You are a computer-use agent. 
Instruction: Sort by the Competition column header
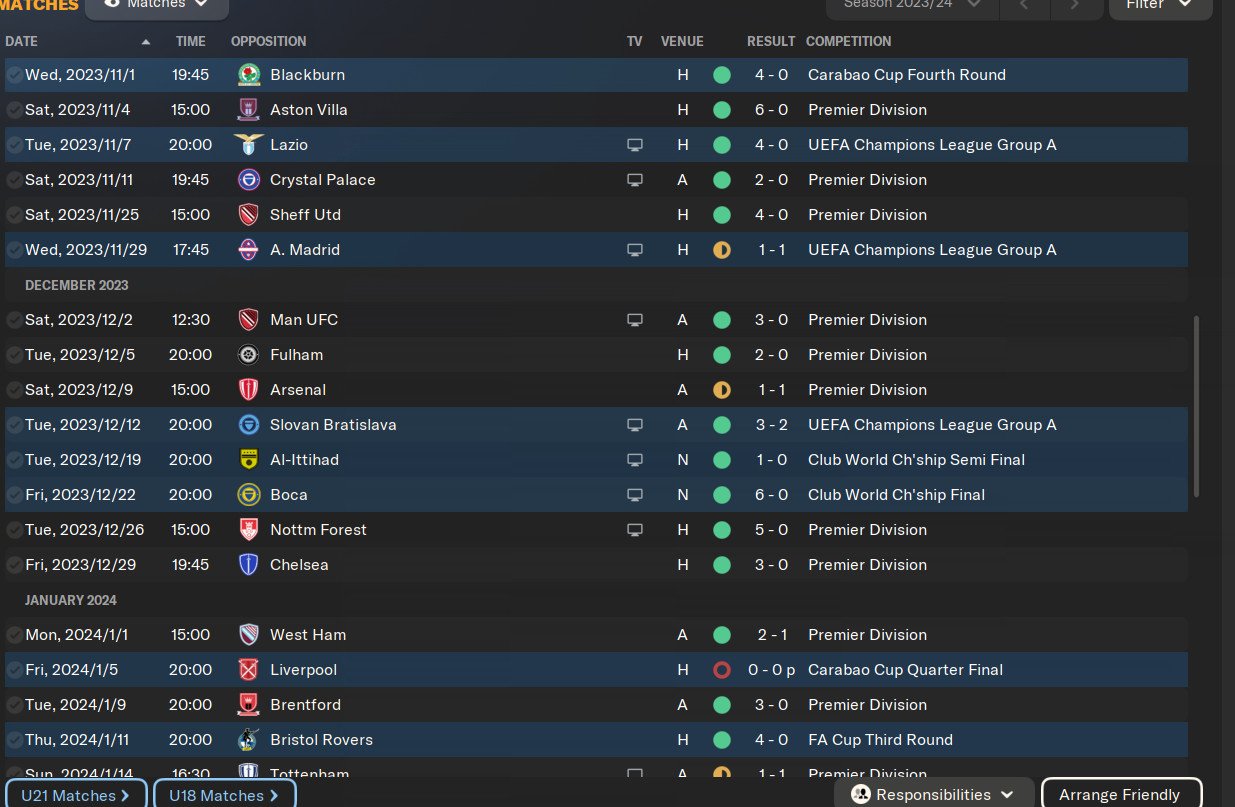(x=848, y=42)
